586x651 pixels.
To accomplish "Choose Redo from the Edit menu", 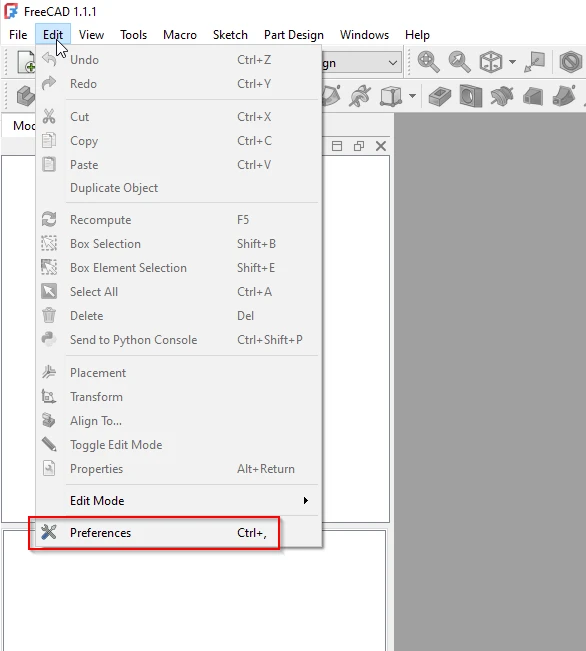I will (x=179, y=84).
